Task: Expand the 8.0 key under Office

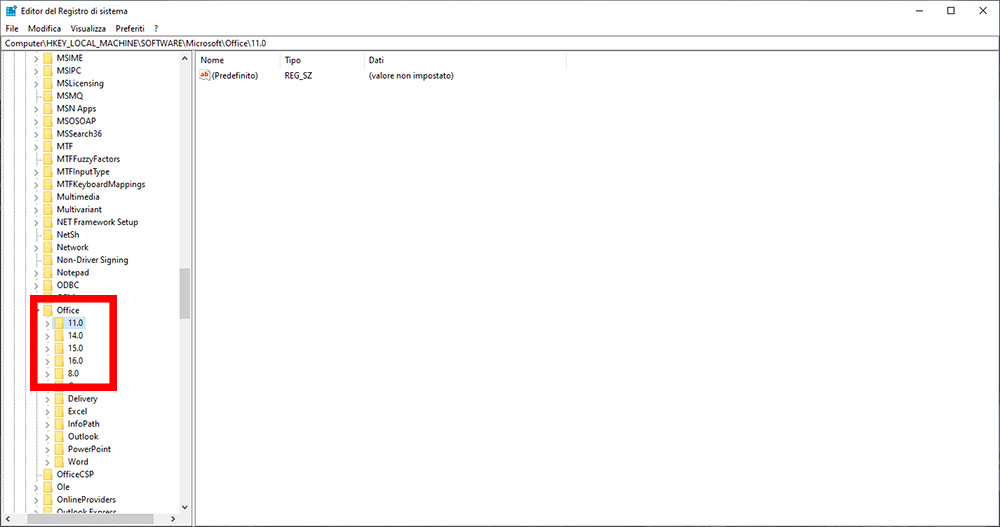Action: coord(47,375)
